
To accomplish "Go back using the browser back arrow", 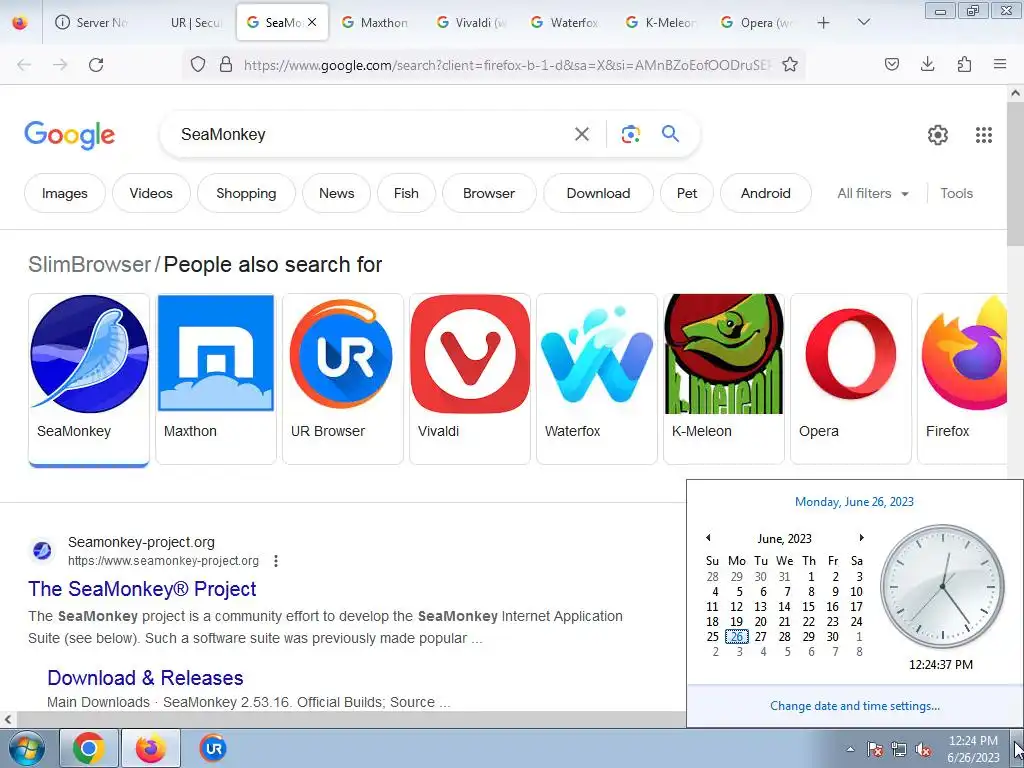I will [x=24, y=65].
